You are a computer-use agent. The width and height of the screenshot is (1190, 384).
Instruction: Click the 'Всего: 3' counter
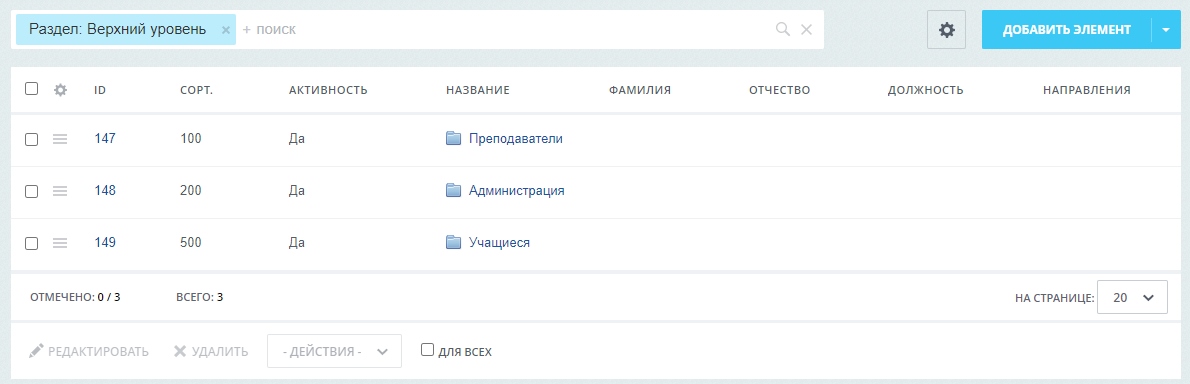[x=200, y=297]
